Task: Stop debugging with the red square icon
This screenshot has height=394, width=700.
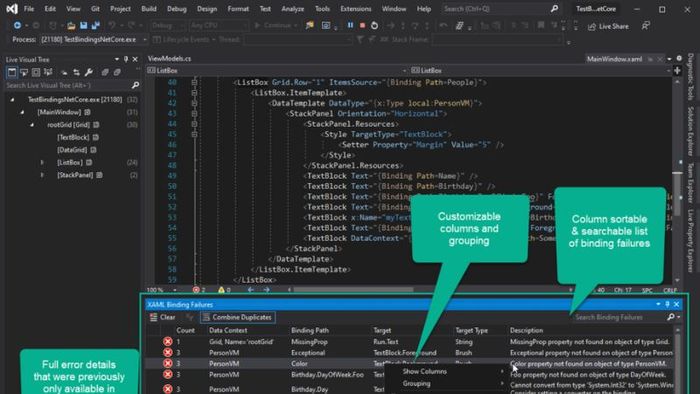Action: pyautogui.click(x=362, y=25)
